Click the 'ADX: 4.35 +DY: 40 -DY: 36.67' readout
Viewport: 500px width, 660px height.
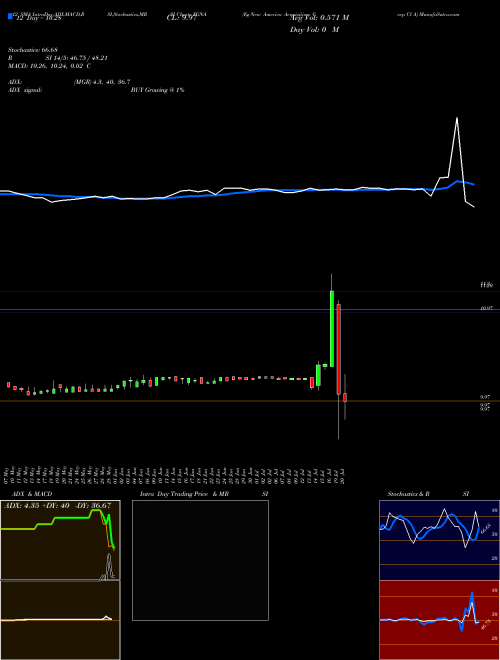click(x=57, y=506)
